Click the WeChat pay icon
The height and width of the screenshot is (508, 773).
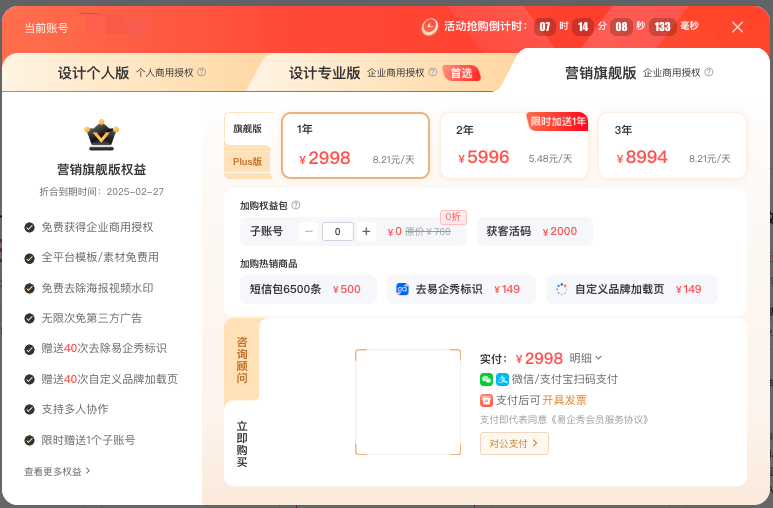point(486,379)
